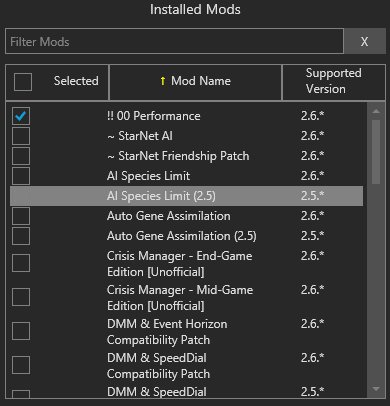The image size is (390, 406).
Task: Select highlighted AI Species Limit (2.5) row
Action: 187,196
